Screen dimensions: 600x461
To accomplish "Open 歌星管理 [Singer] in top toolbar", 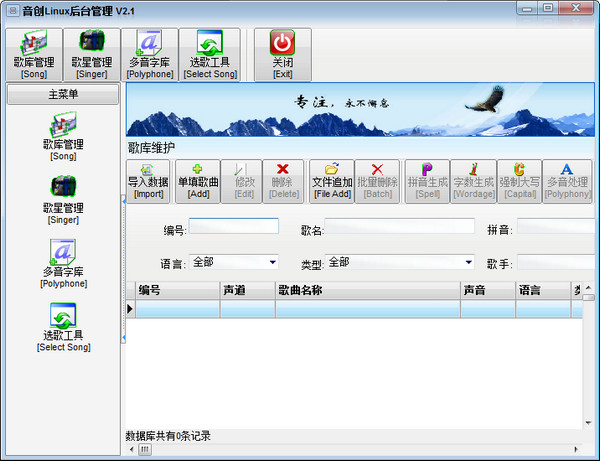I will pyautogui.click(x=92, y=54).
